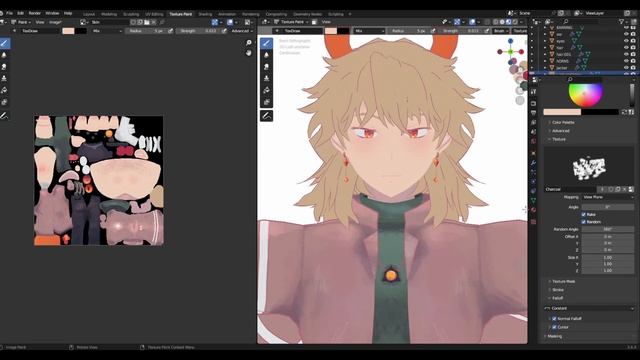Screen dimensions: 640x360
Task: Select the Smear tool in 3D viewport toolbar
Action: 267,67
